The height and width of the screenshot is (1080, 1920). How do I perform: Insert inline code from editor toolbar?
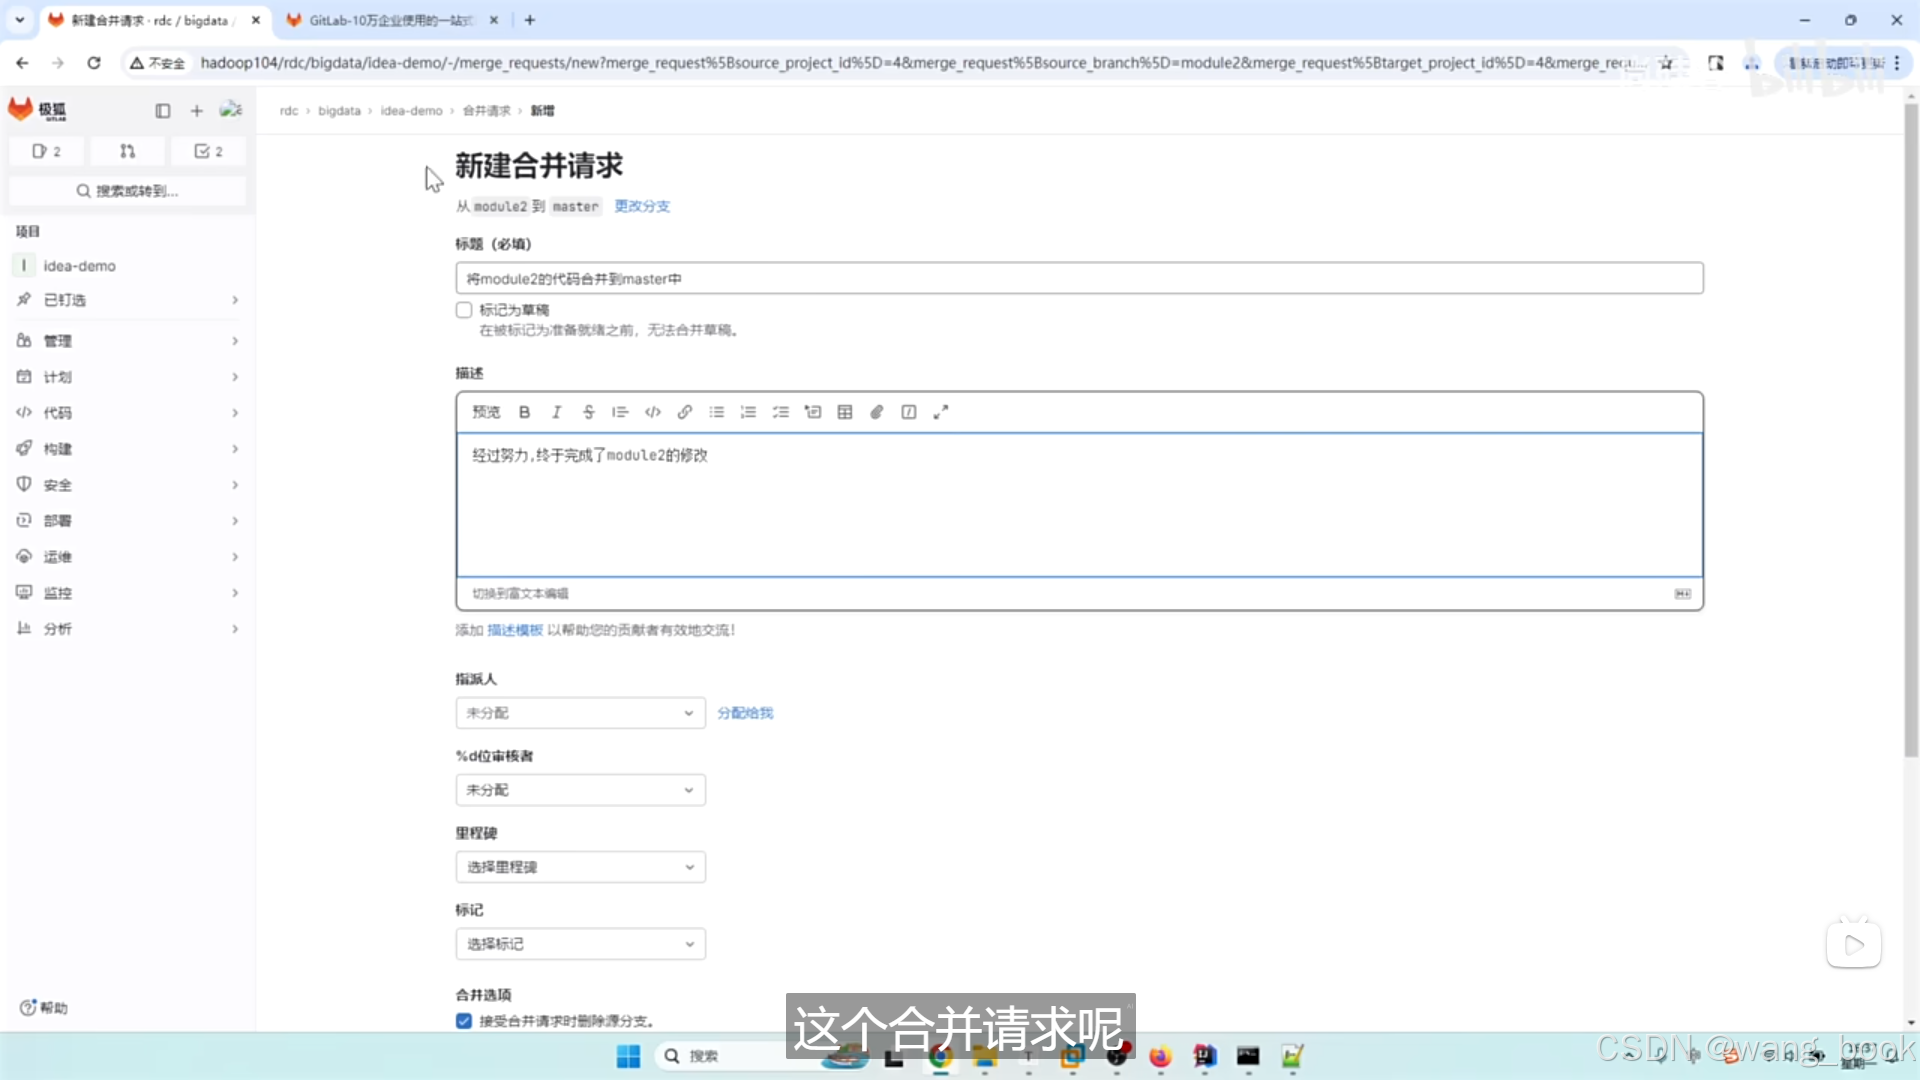point(652,412)
